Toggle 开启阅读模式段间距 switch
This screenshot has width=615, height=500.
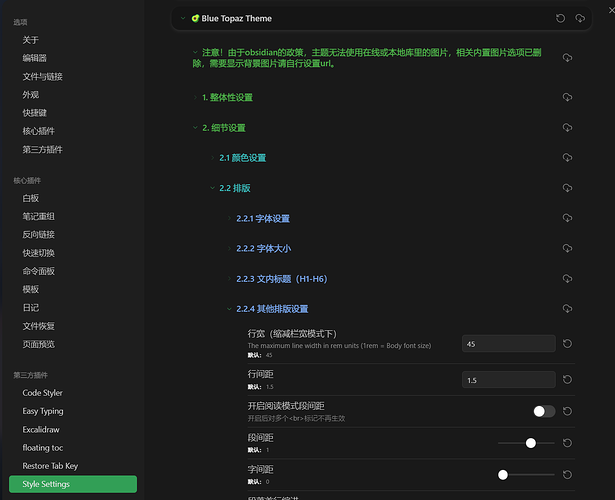544,411
